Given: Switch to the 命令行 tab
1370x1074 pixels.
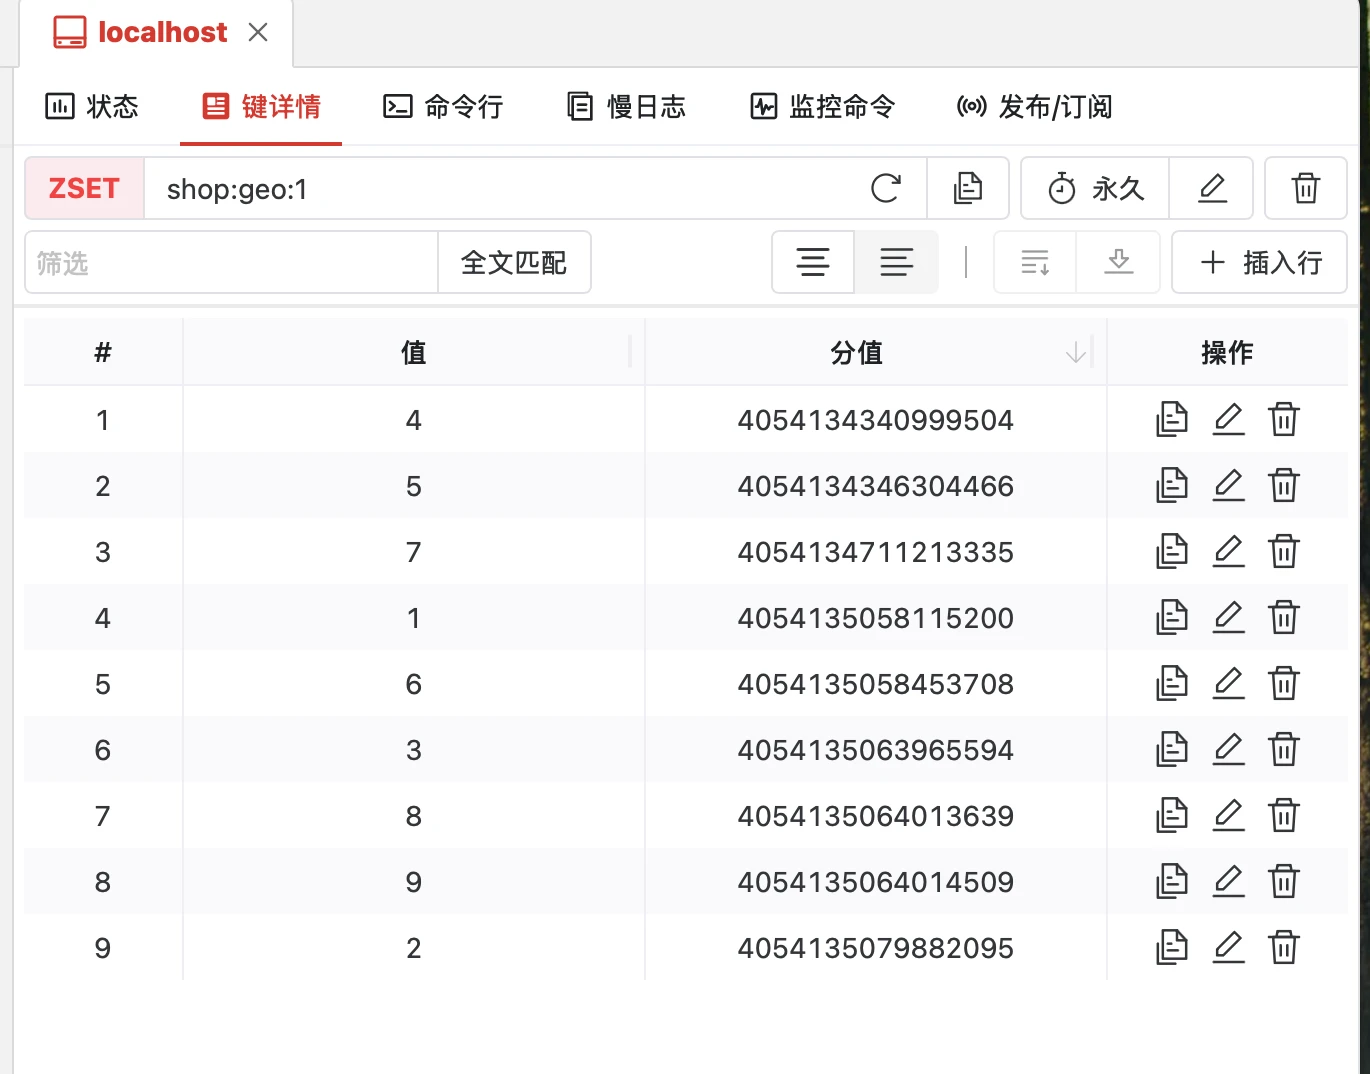Looking at the screenshot, I should [443, 107].
